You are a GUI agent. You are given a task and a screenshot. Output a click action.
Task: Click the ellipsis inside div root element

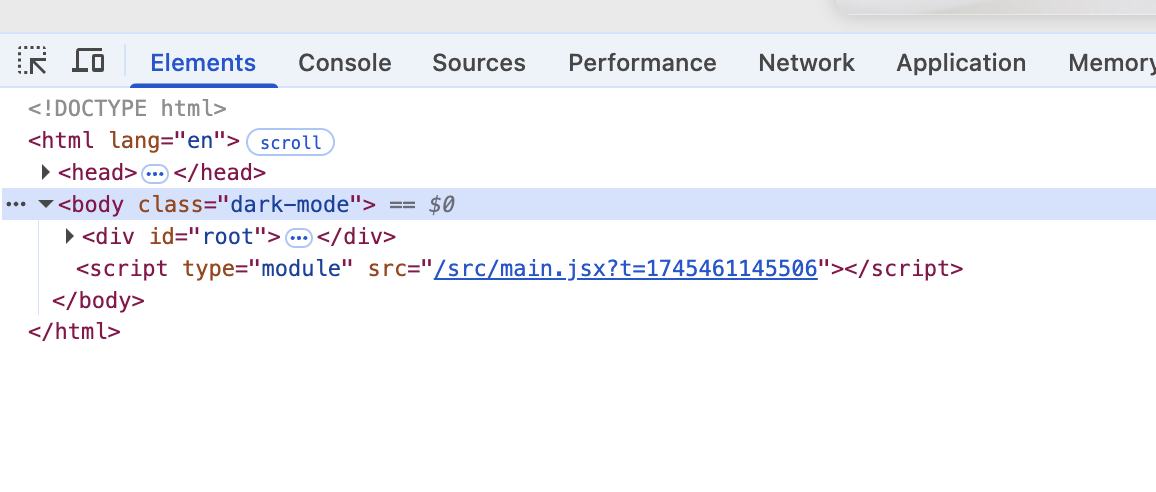click(299, 238)
